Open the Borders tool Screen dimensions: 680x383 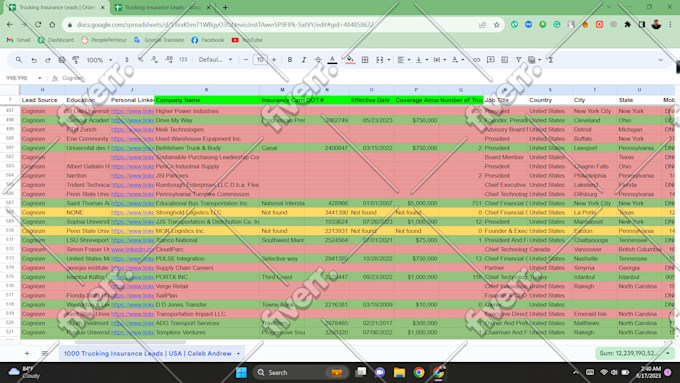click(x=365, y=60)
